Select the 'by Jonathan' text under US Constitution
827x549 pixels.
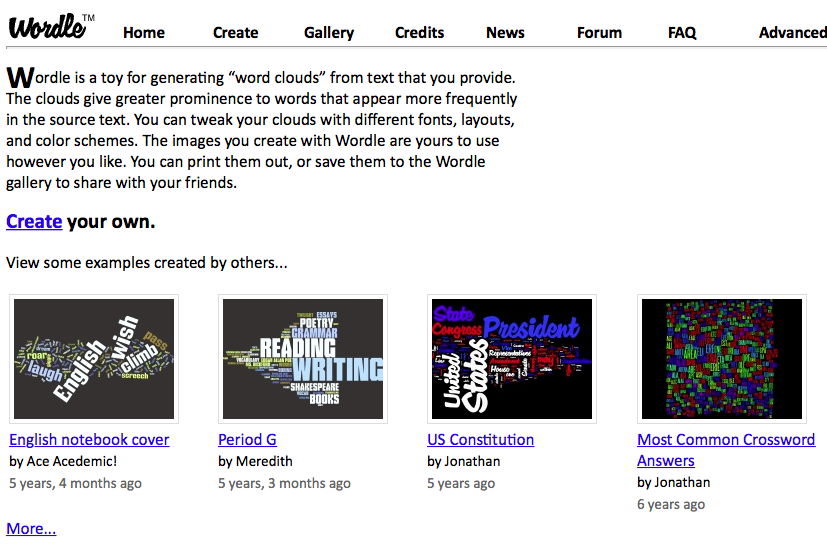tap(464, 461)
